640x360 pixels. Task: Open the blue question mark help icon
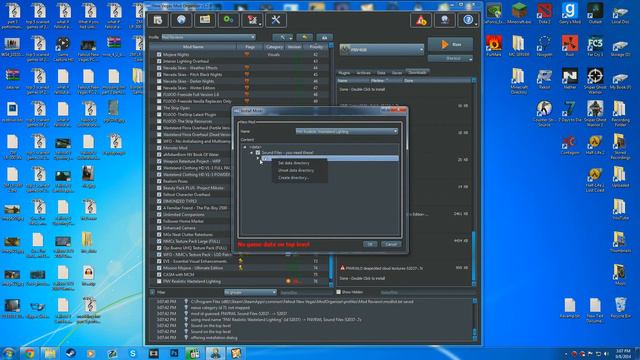468,20
